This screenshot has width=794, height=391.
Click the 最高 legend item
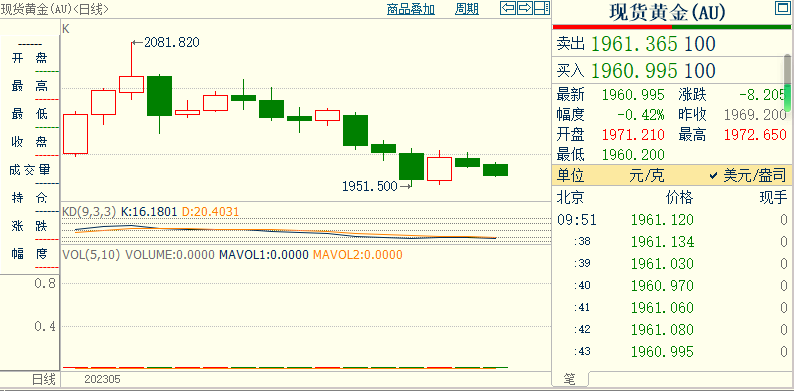(29, 86)
